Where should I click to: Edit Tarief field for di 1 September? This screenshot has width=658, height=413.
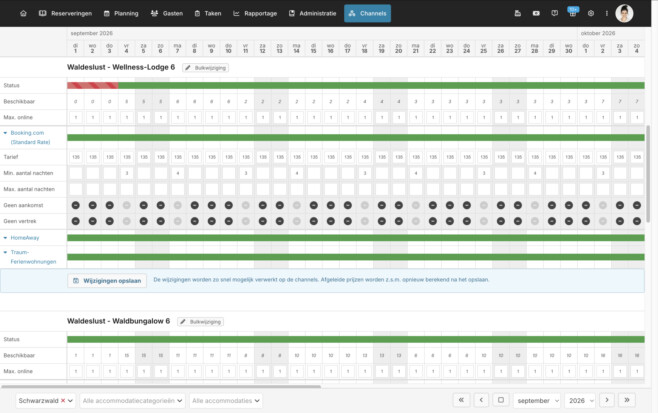[x=76, y=157]
